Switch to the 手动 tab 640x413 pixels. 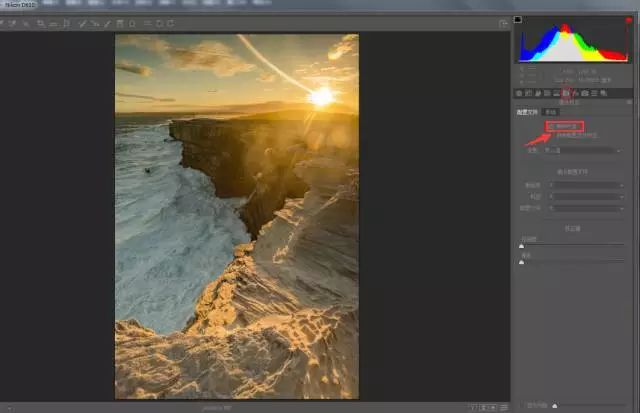(549, 112)
